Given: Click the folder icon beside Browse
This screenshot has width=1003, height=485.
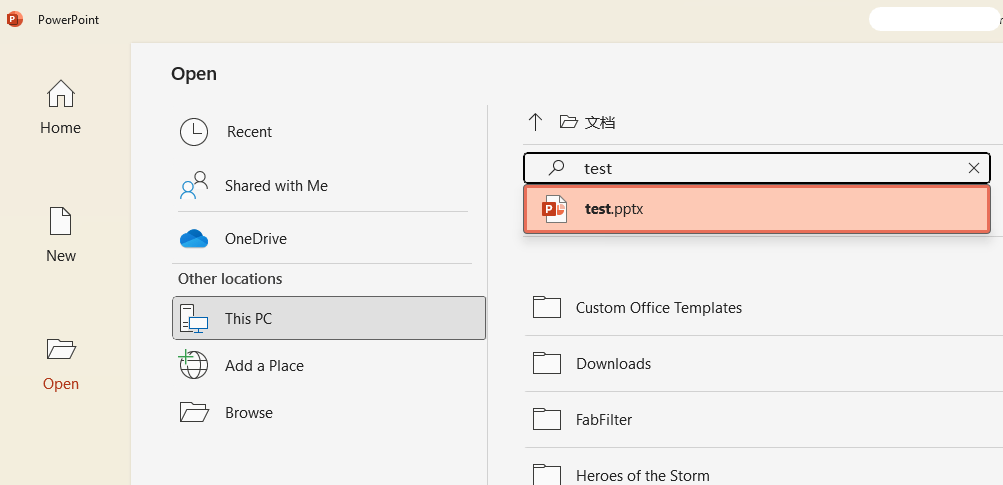Looking at the screenshot, I should (194, 412).
